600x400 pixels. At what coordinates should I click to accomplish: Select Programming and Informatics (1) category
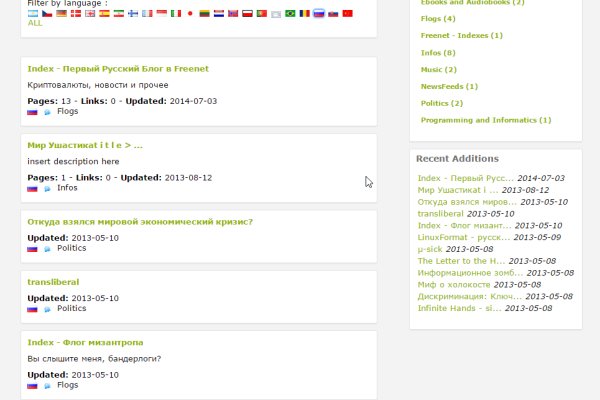486,120
